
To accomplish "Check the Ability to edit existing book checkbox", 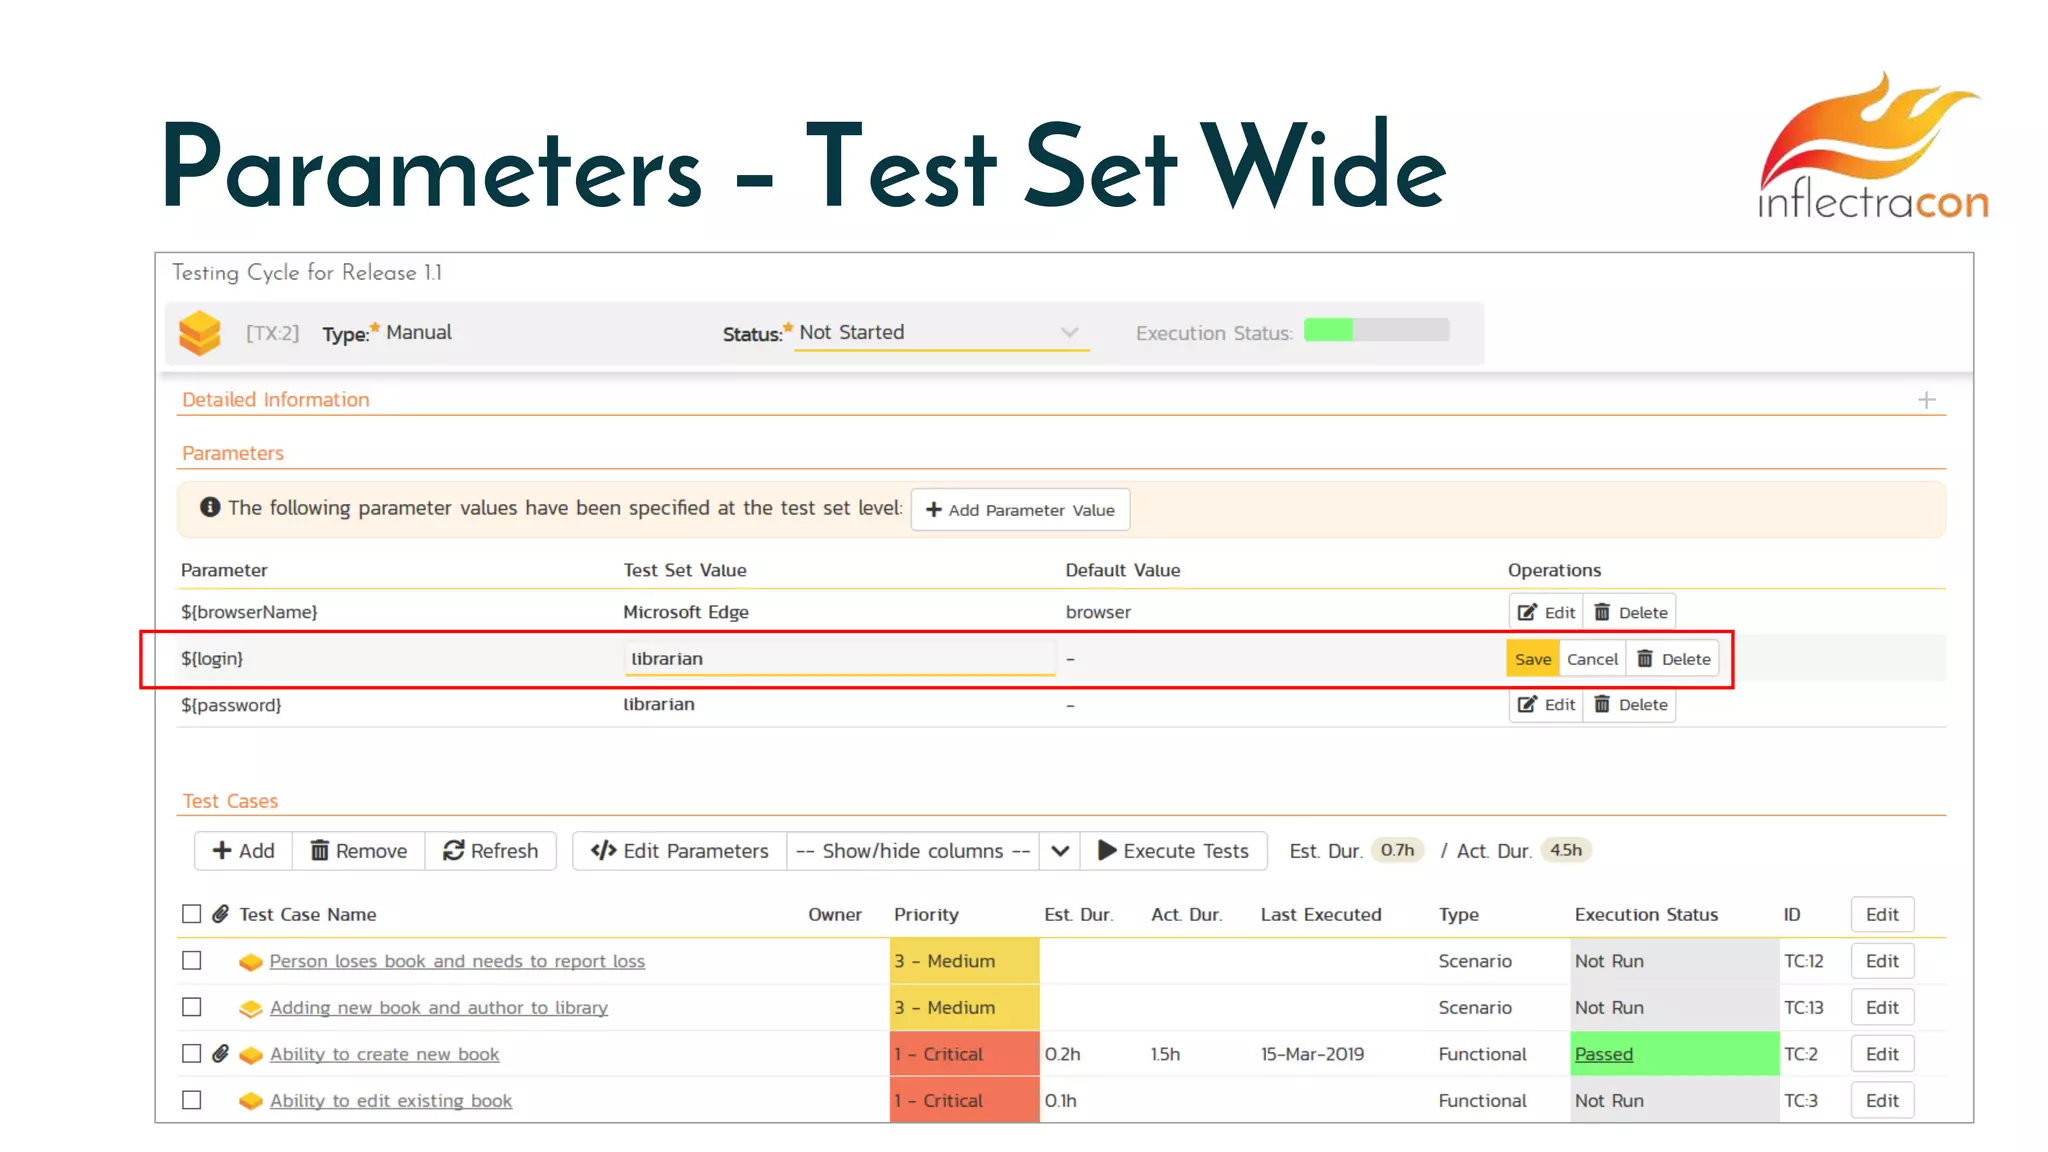I will pos(191,1100).
